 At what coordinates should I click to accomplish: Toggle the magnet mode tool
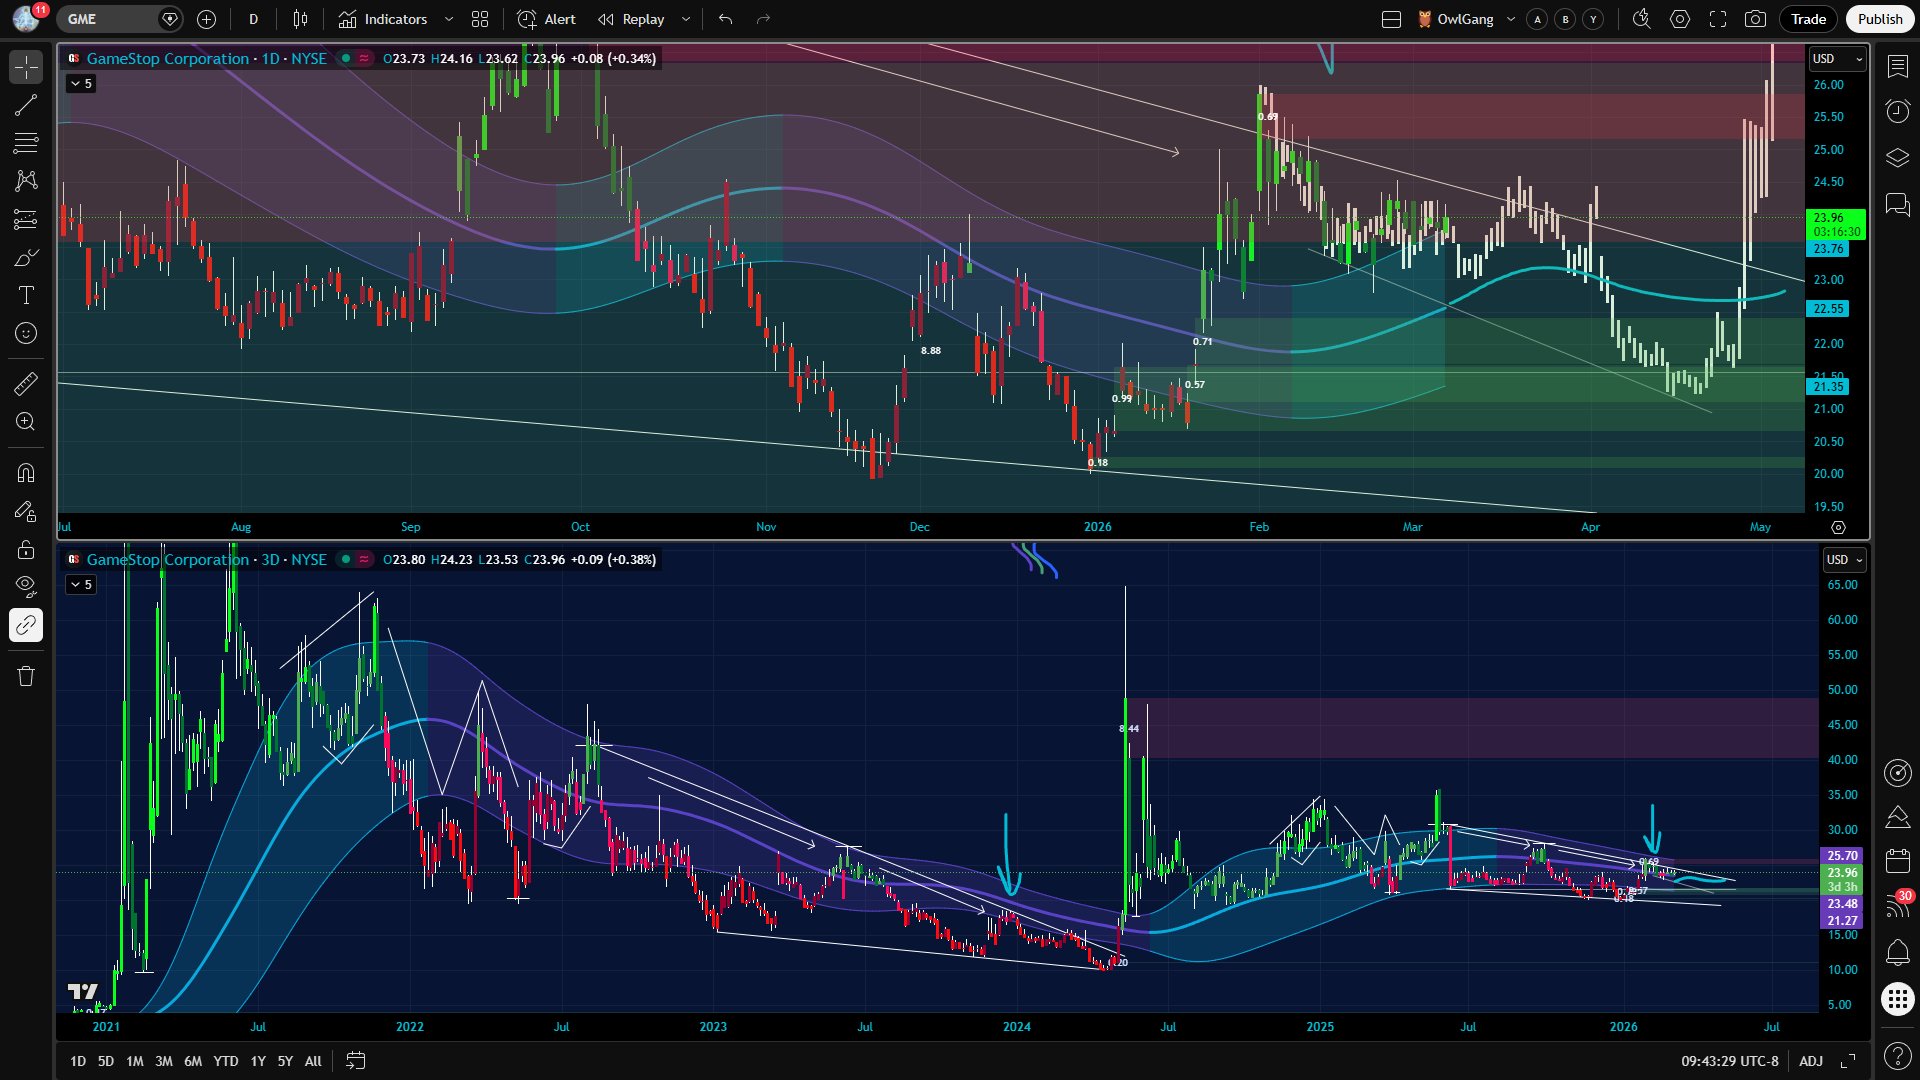(x=26, y=473)
